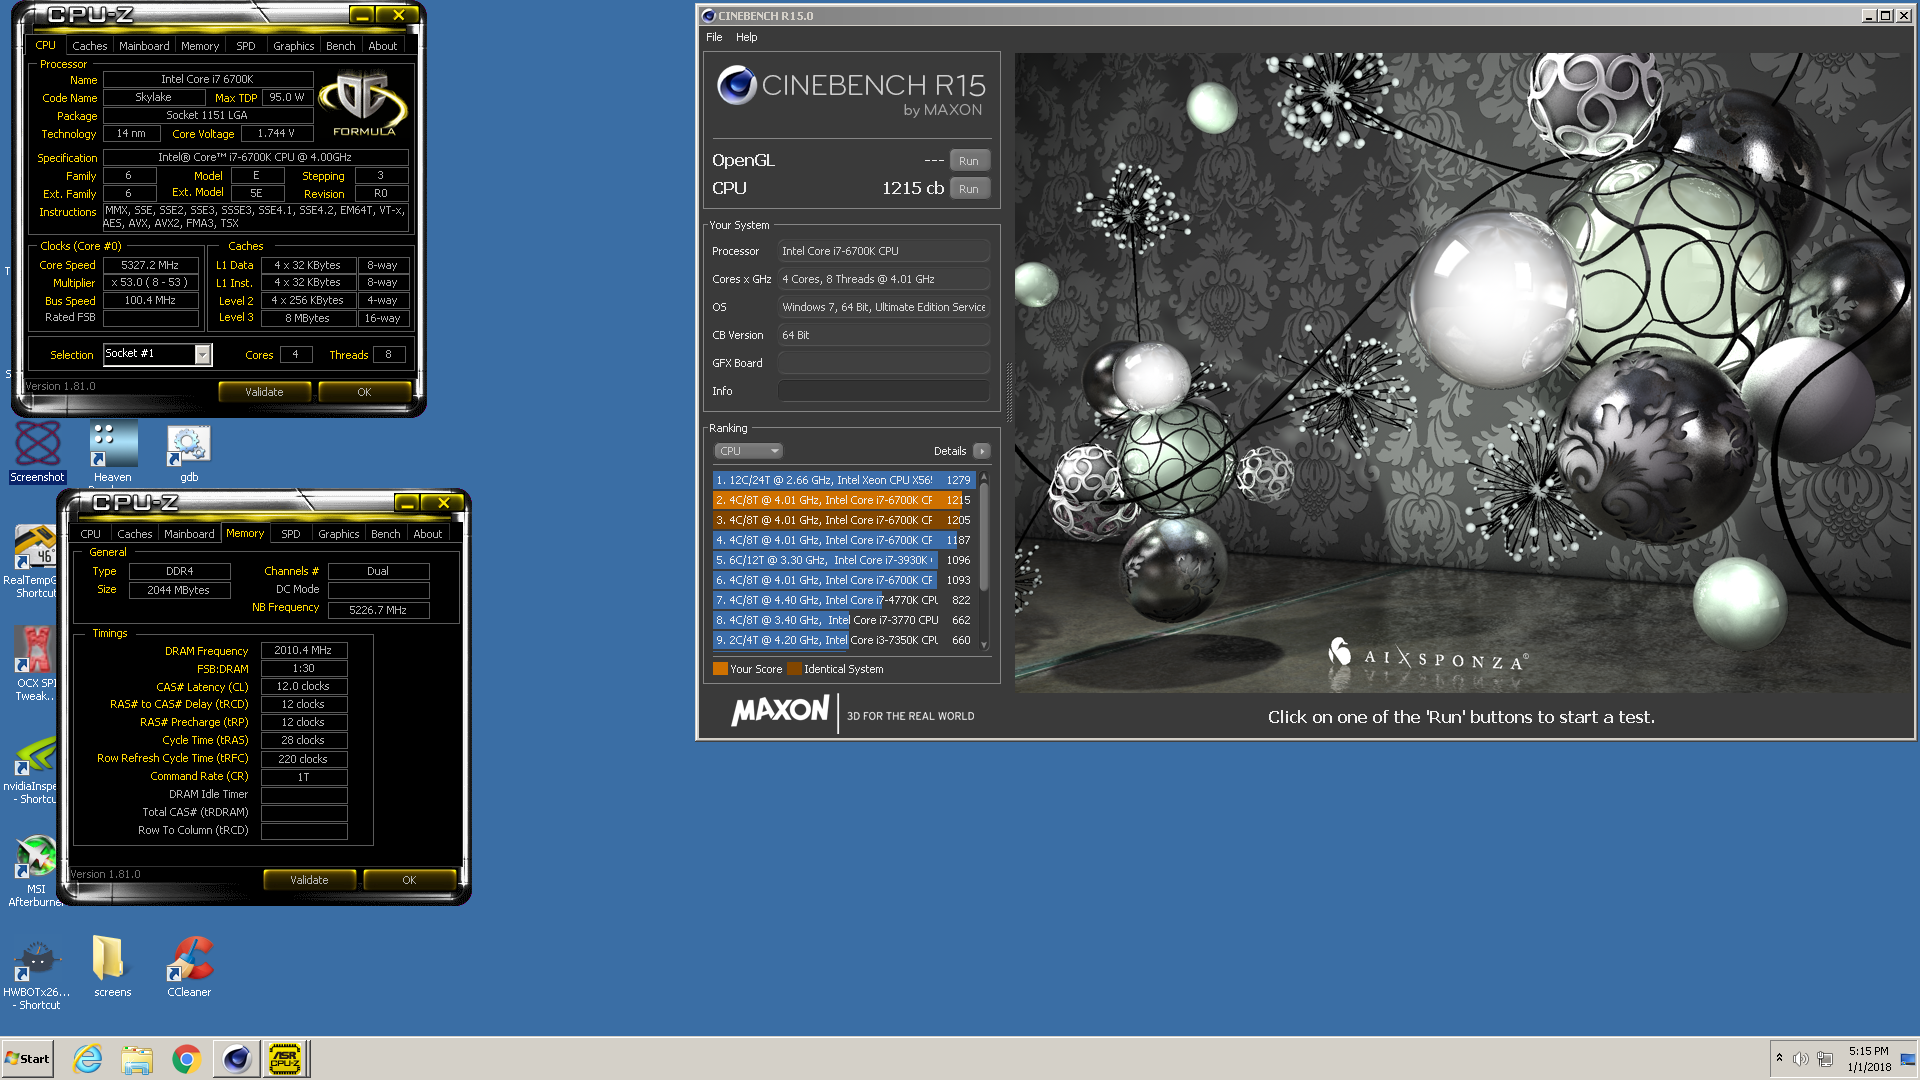Launch Google Chrome from the taskbar
This screenshot has width=1920, height=1080.
186,1059
